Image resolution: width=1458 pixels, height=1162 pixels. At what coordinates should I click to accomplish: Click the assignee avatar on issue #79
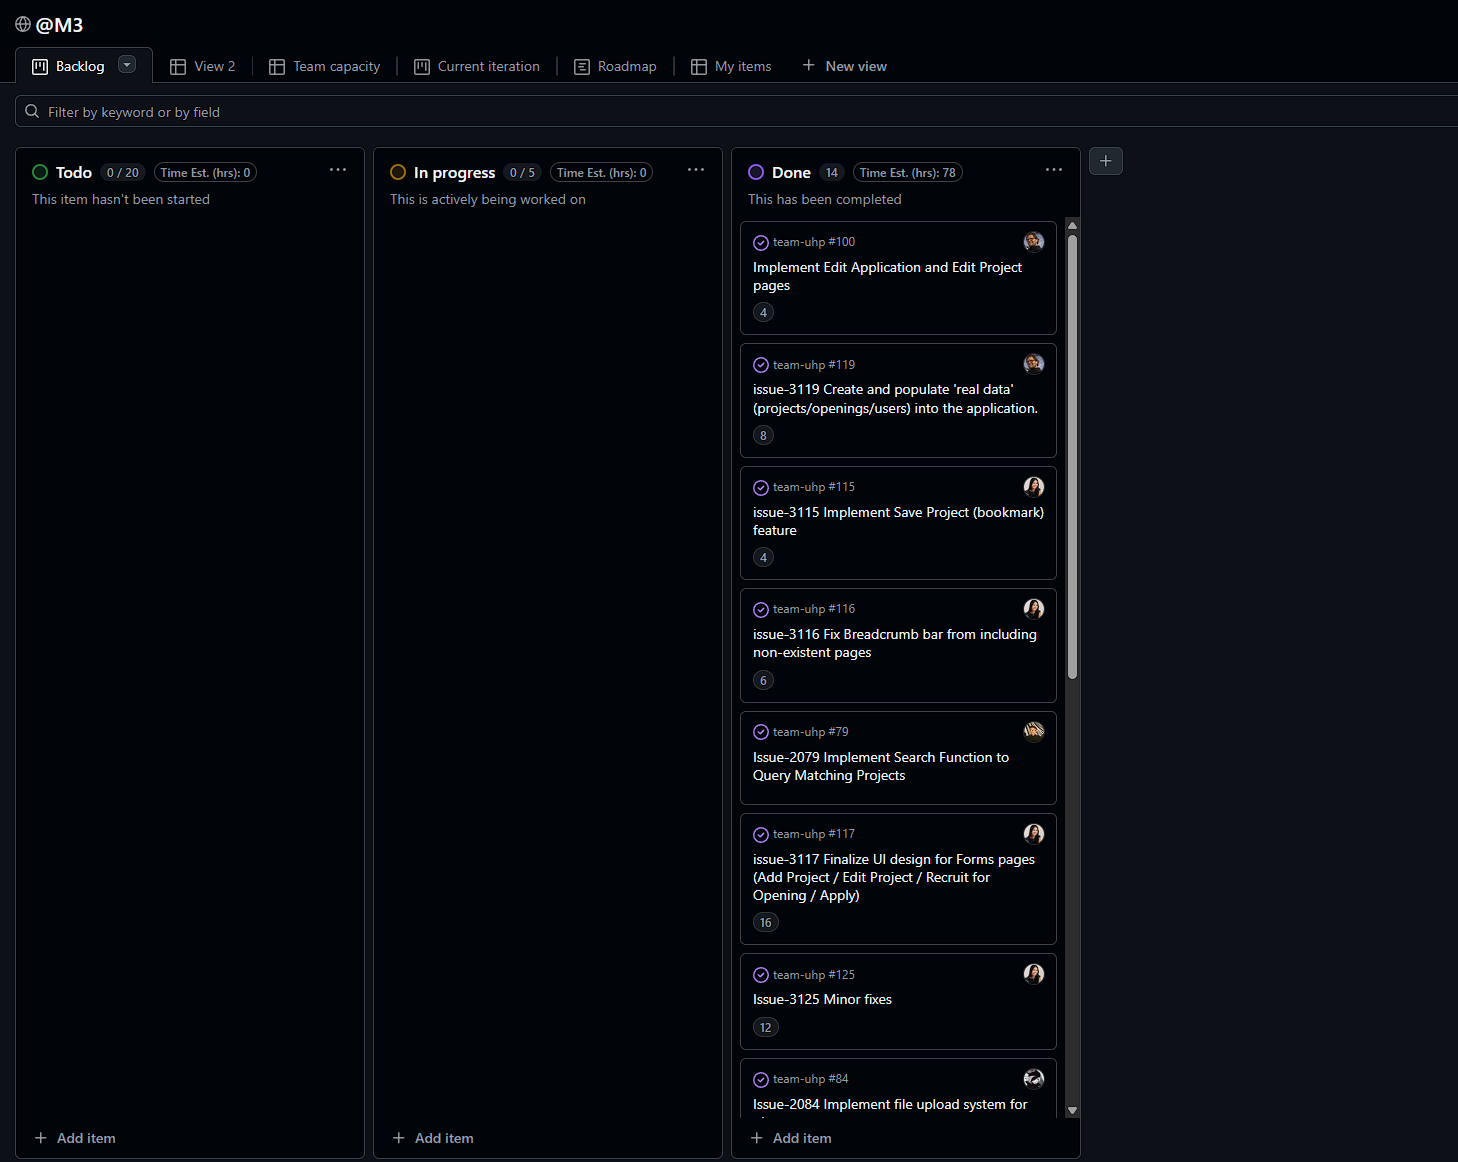coord(1034,732)
